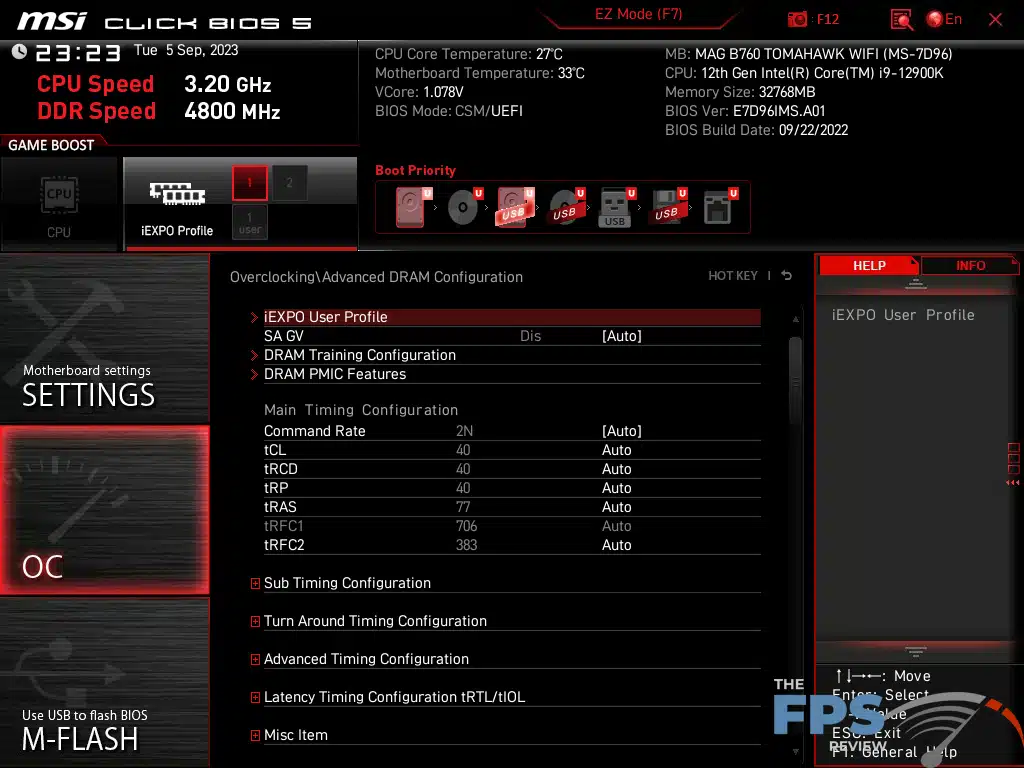Switch to EZ Mode (F7)
Image resolution: width=1024 pixels, height=768 pixels.
(638, 15)
